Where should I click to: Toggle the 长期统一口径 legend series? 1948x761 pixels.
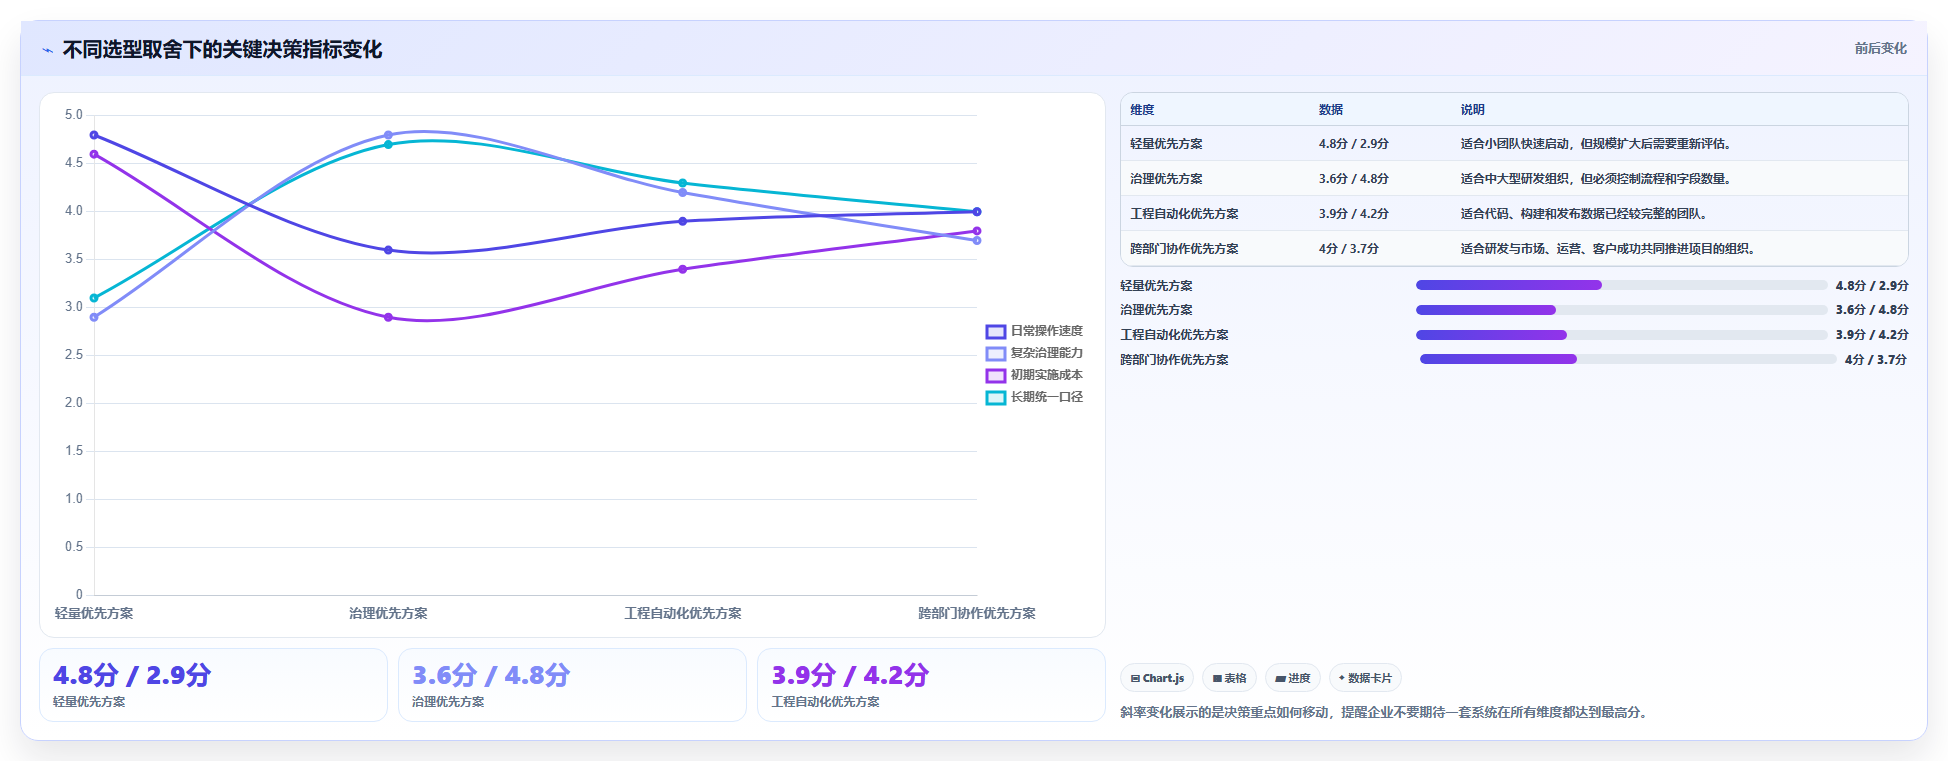click(1034, 397)
